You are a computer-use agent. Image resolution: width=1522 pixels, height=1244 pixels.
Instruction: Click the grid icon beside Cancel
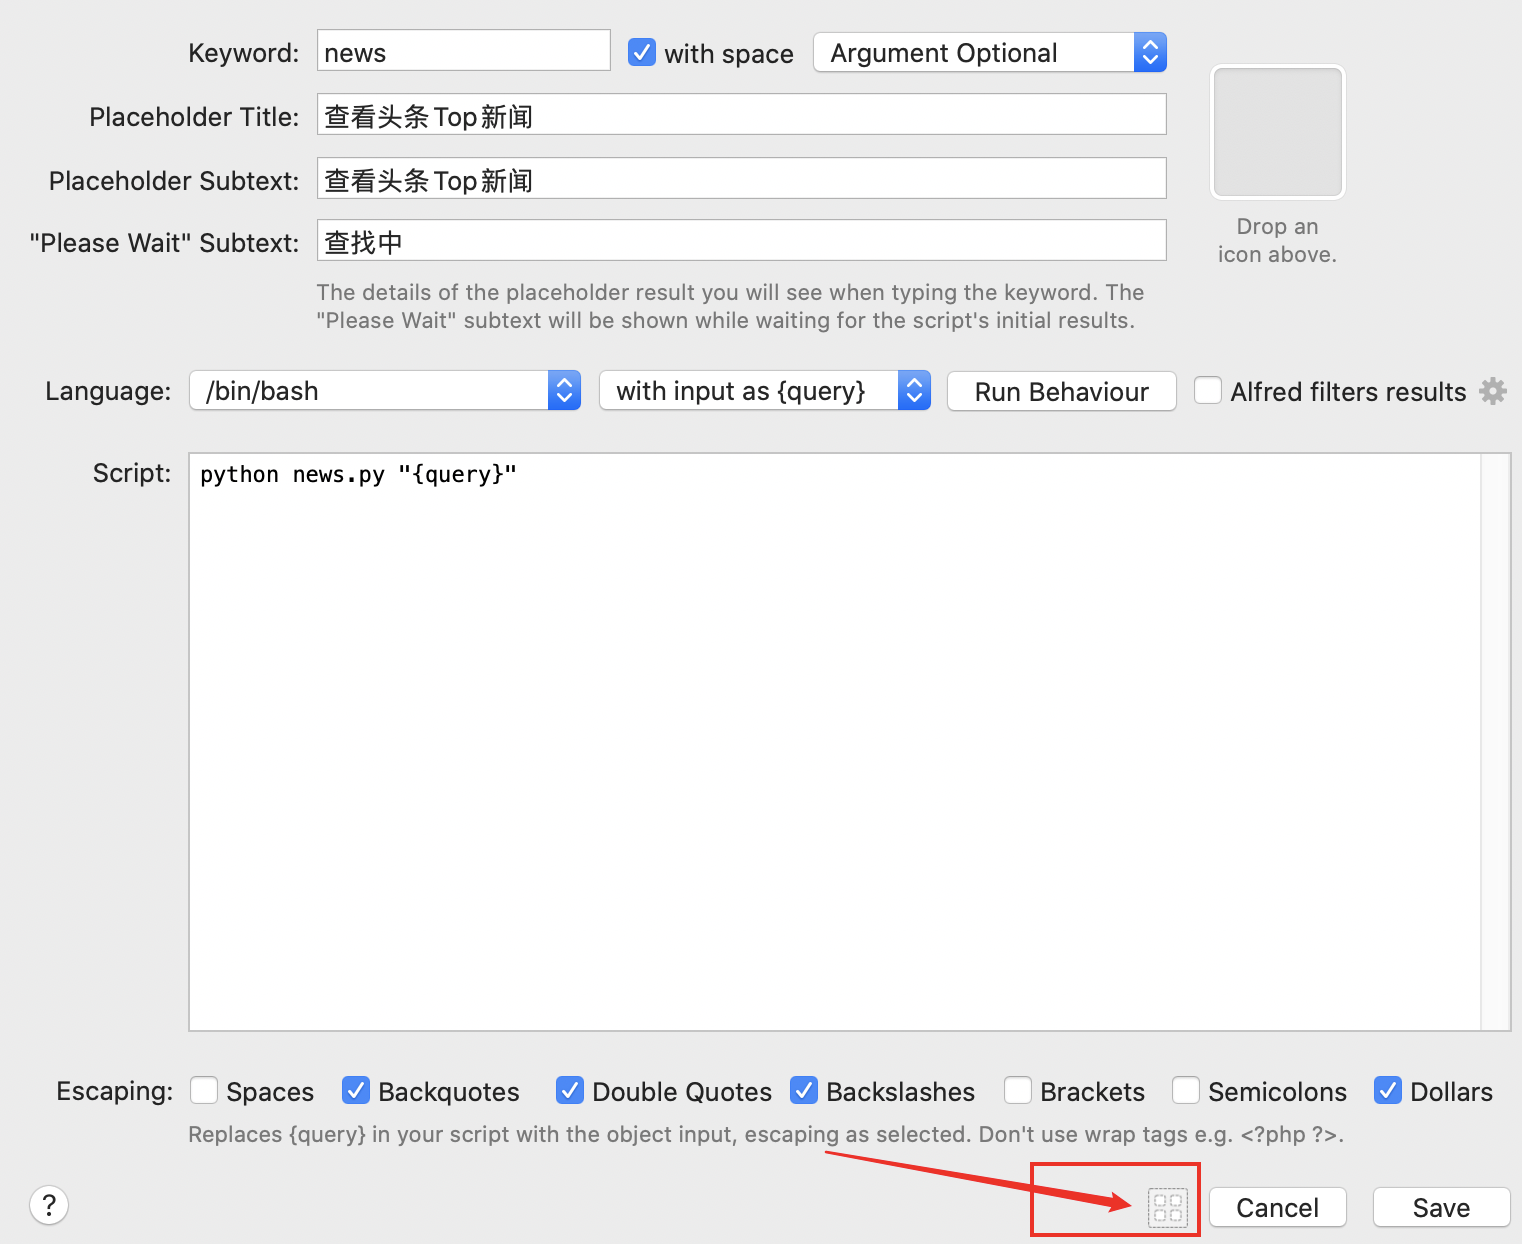point(1167,1207)
